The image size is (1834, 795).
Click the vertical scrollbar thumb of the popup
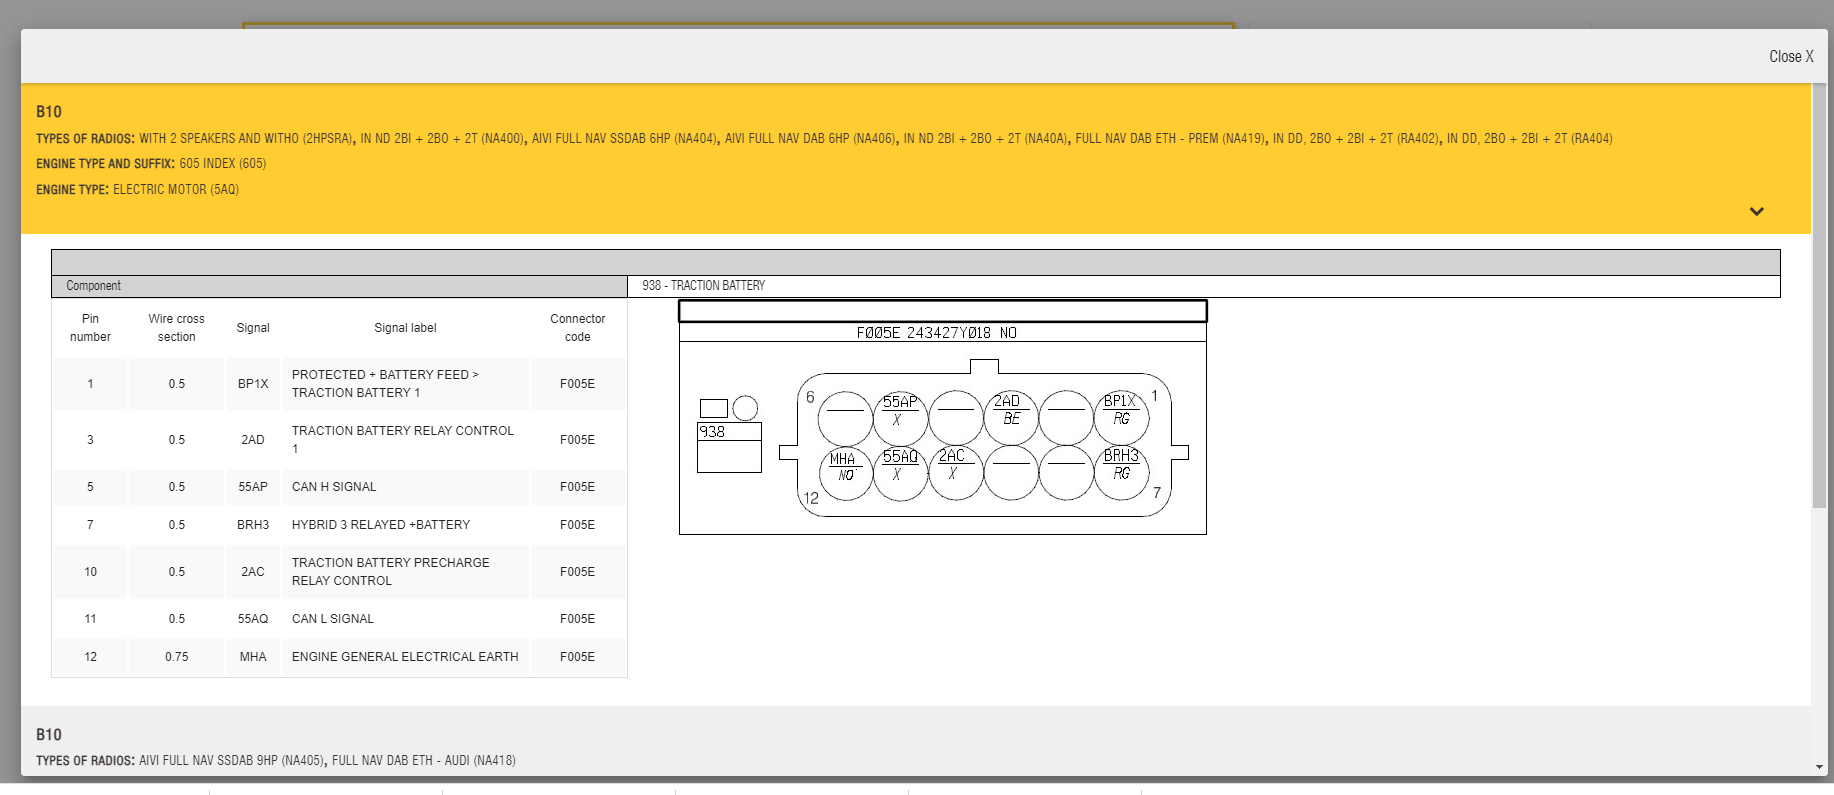click(1819, 300)
